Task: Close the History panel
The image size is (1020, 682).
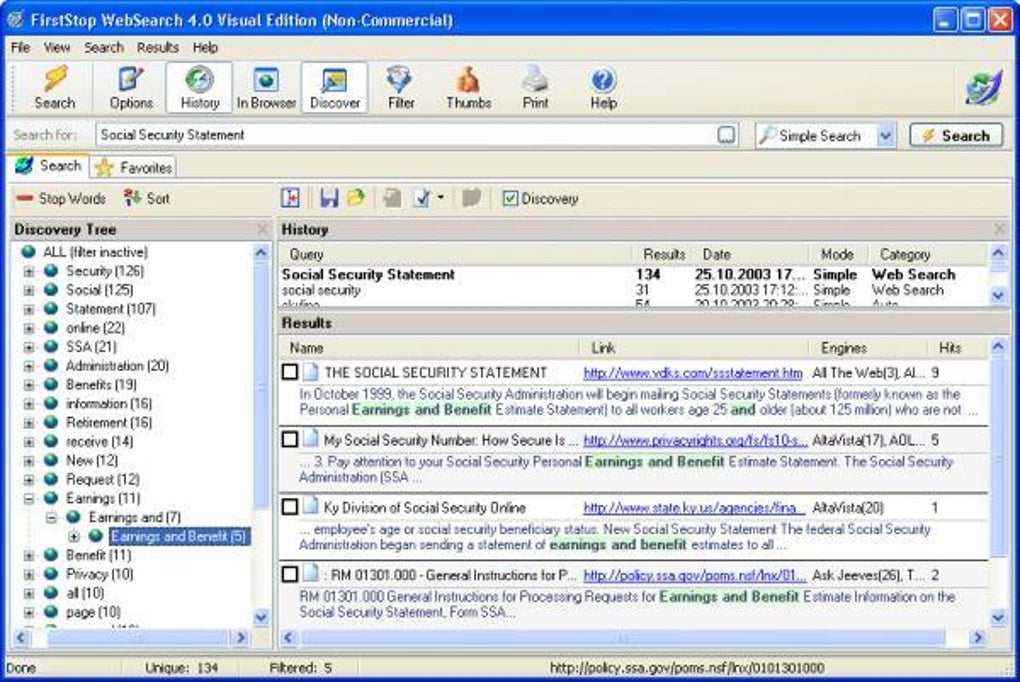Action: (x=1000, y=229)
